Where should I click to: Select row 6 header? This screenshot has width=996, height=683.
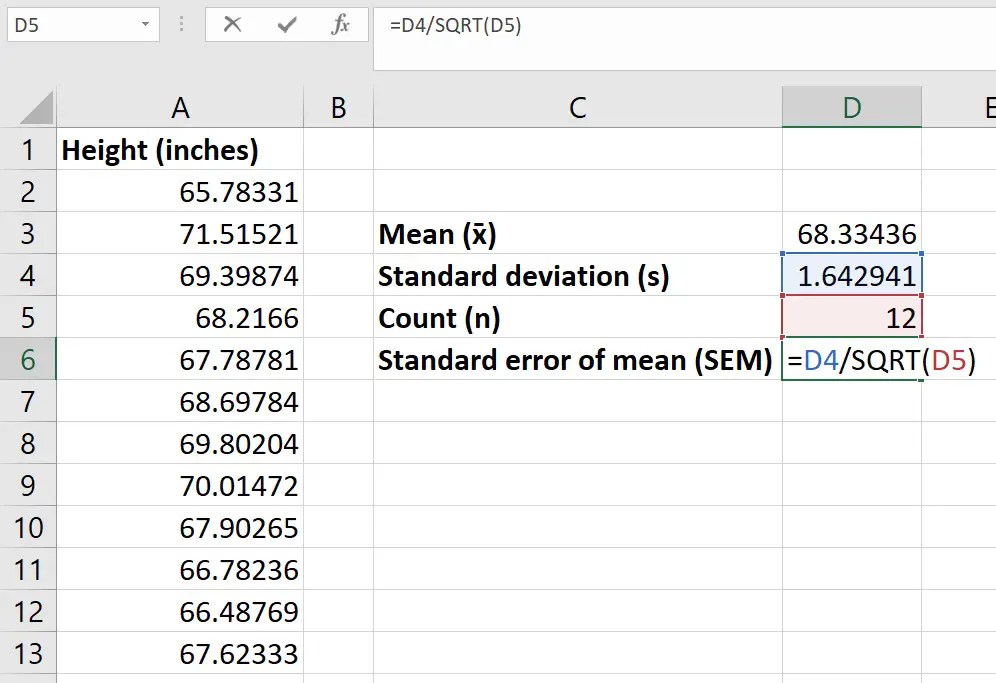click(x=28, y=359)
